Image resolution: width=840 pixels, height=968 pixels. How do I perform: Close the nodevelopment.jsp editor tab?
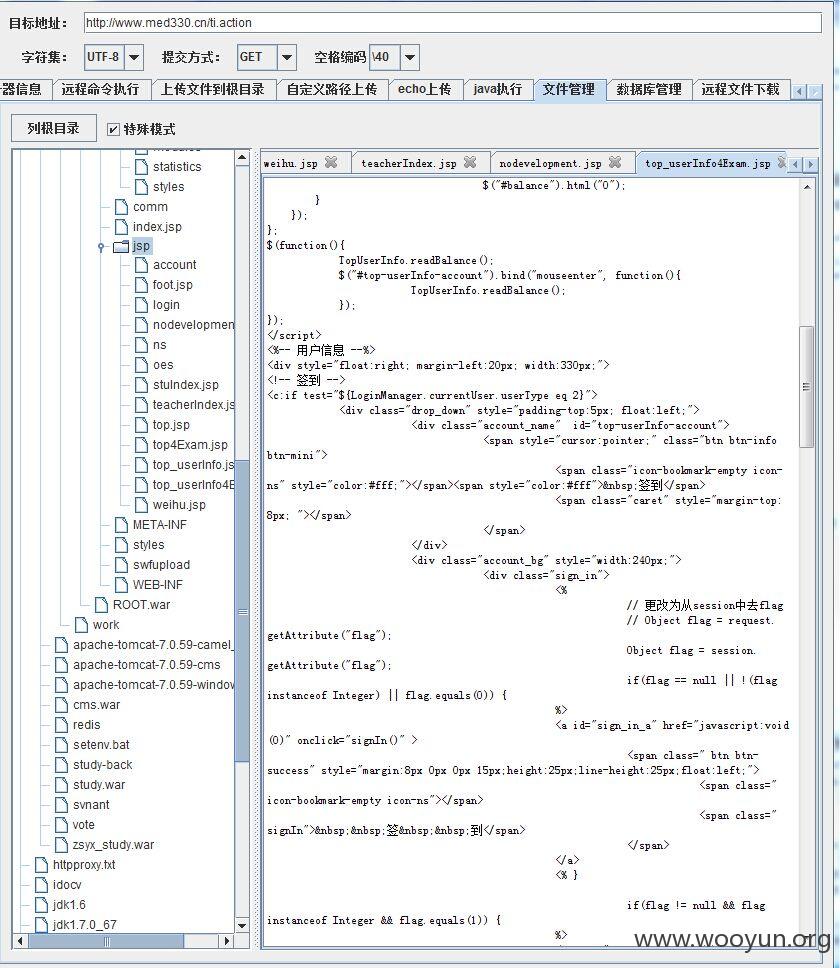[x=615, y=162]
